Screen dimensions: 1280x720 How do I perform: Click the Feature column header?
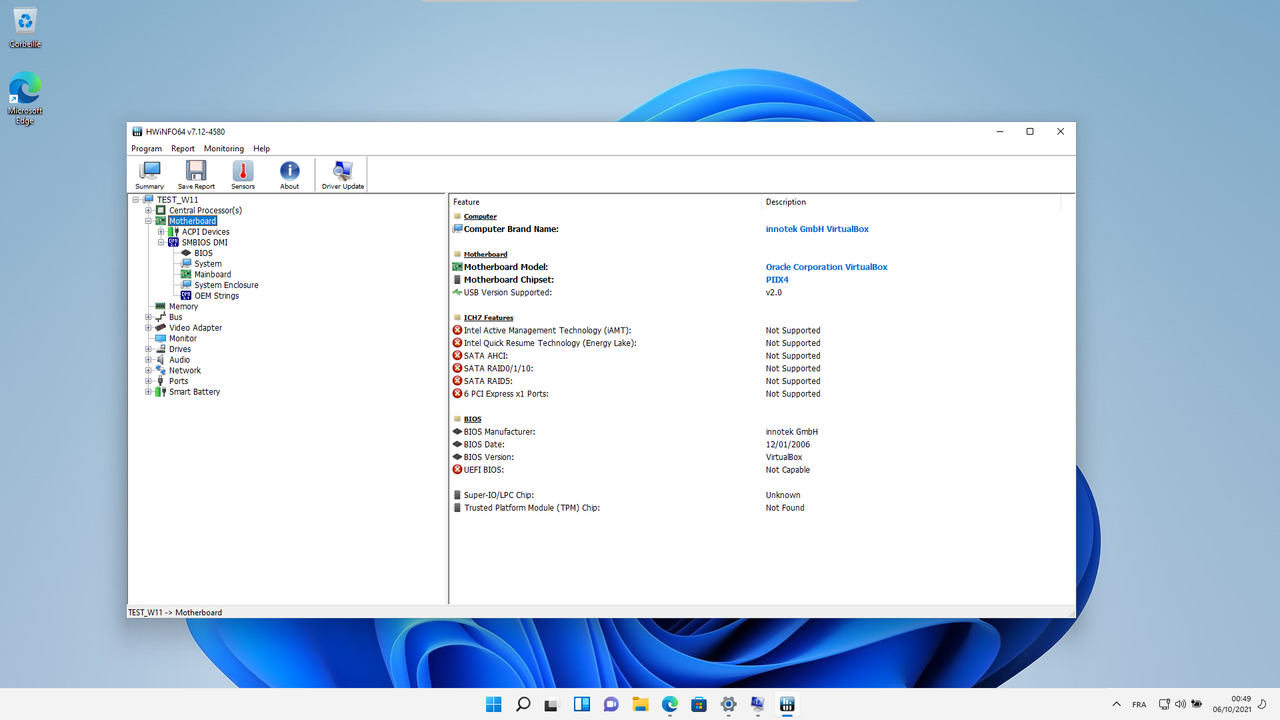coord(605,202)
